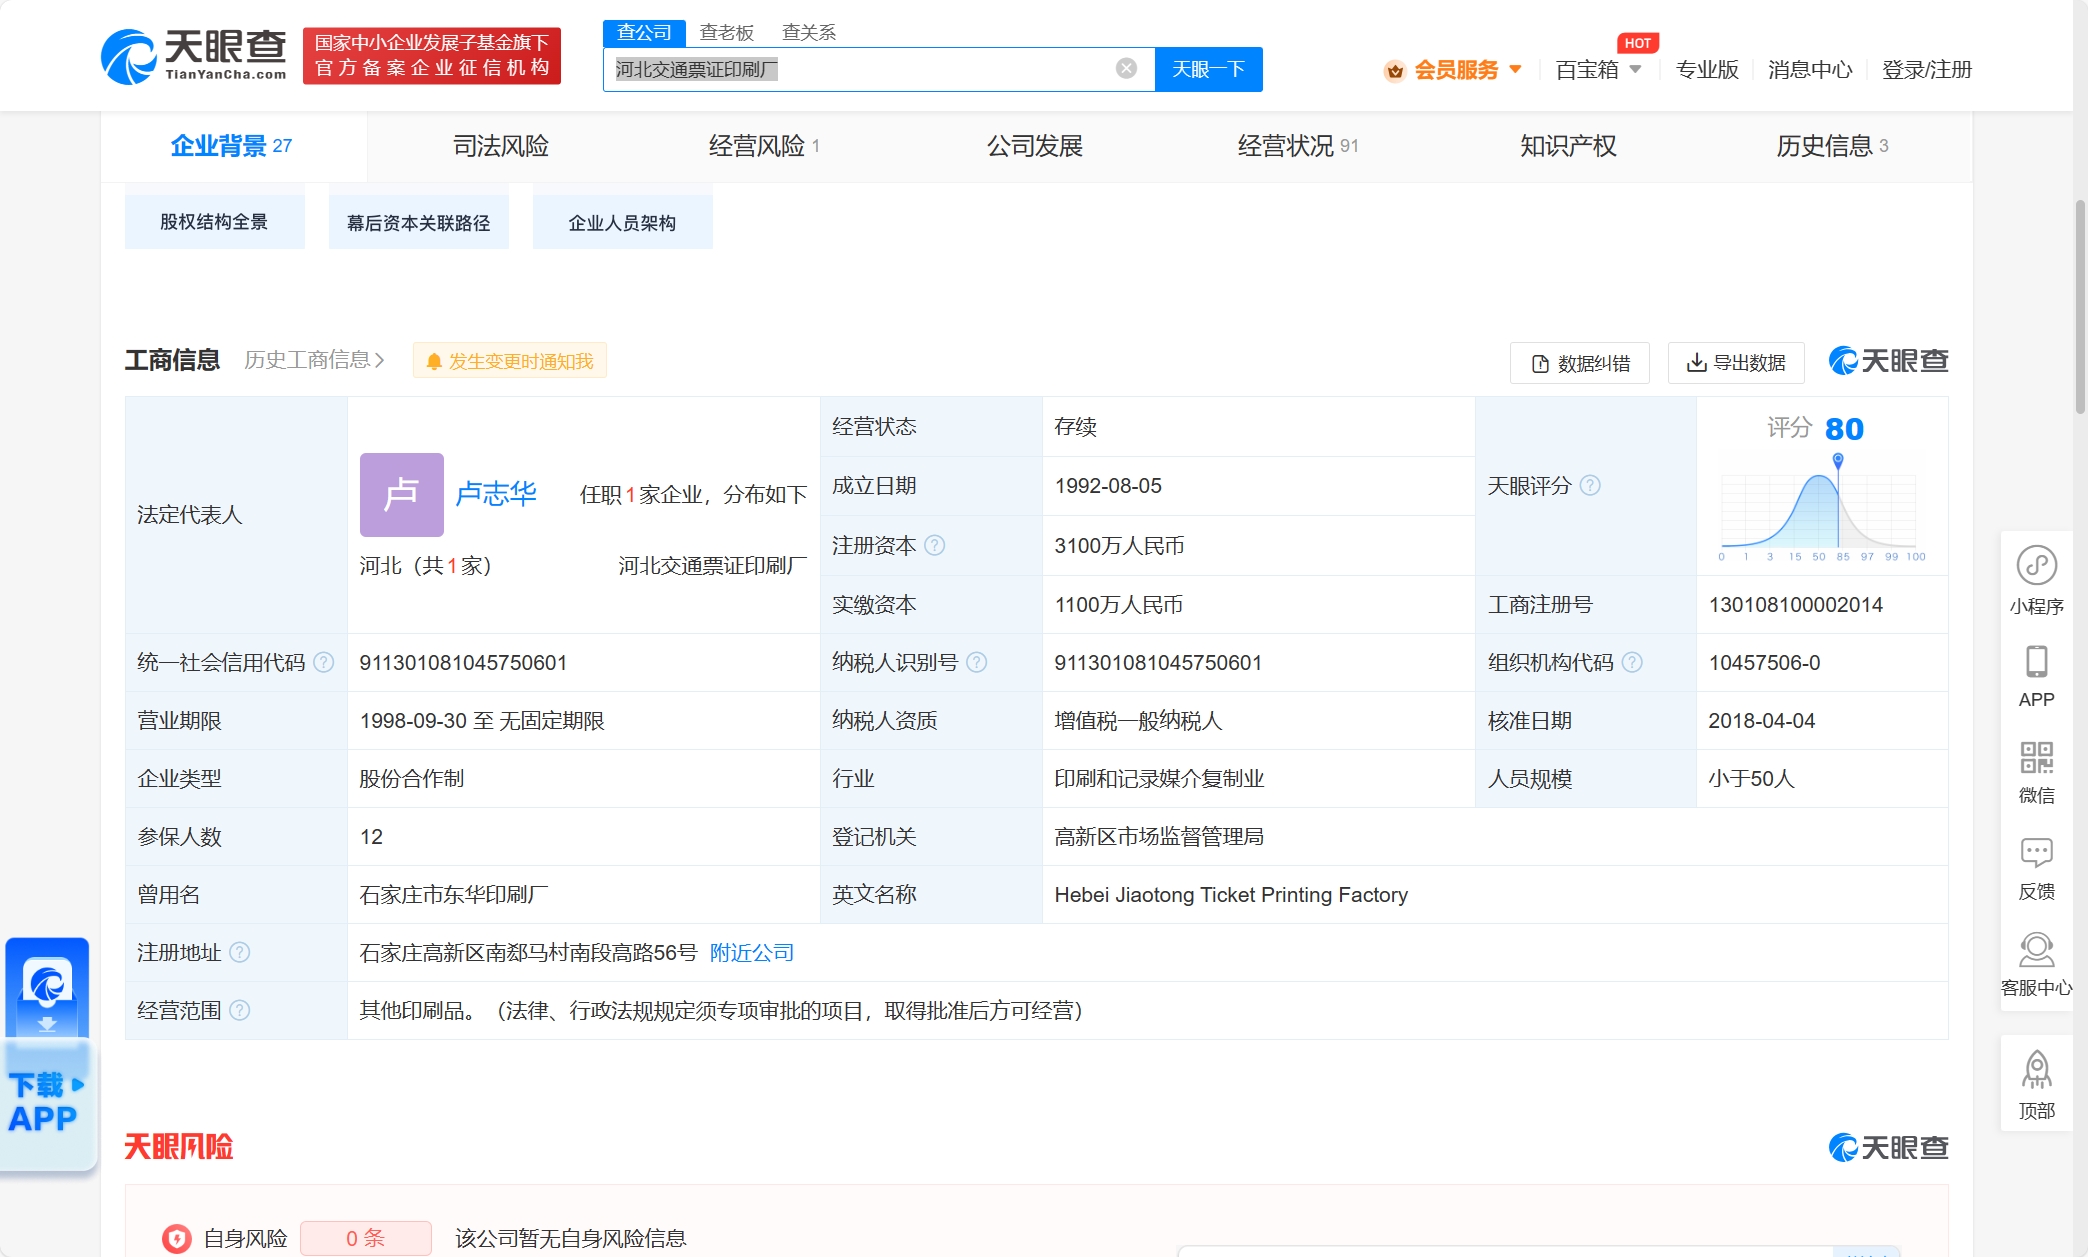Switch to the 企业背景 tab
This screenshot has width=2088, height=1257.
[232, 146]
